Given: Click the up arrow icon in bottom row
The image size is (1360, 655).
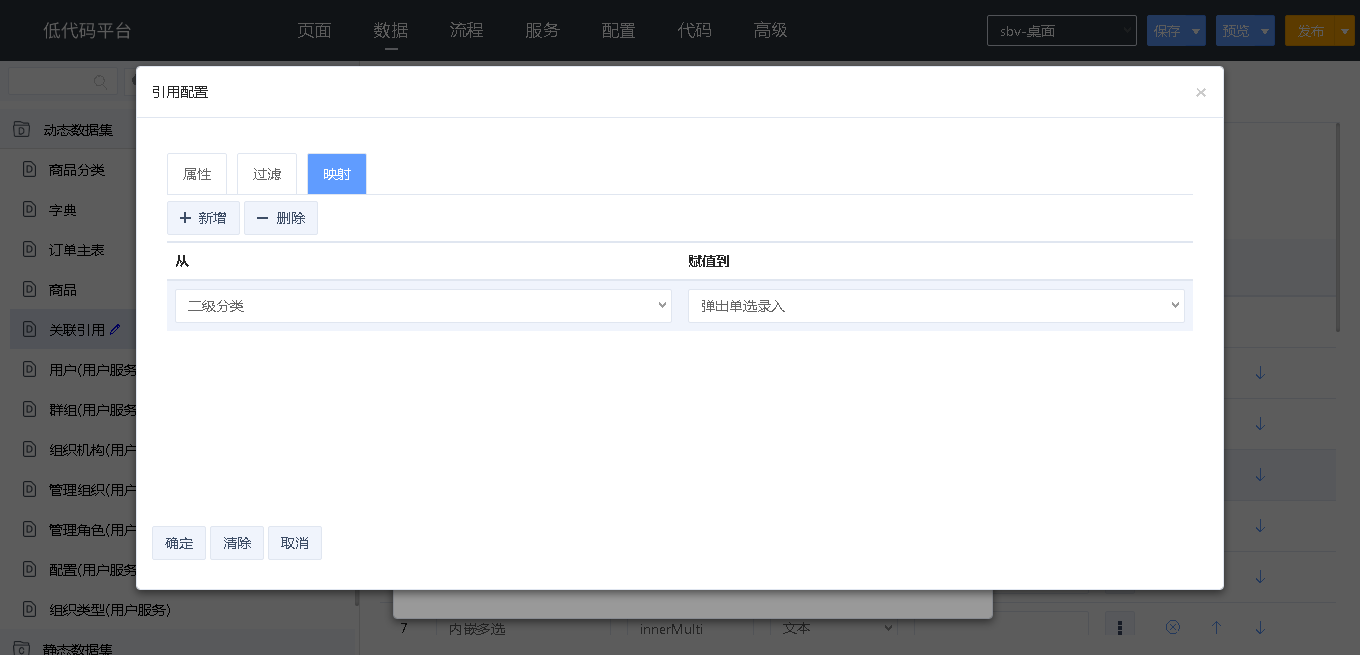Looking at the screenshot, I should pyautogui.click(x=1217, y=627).
